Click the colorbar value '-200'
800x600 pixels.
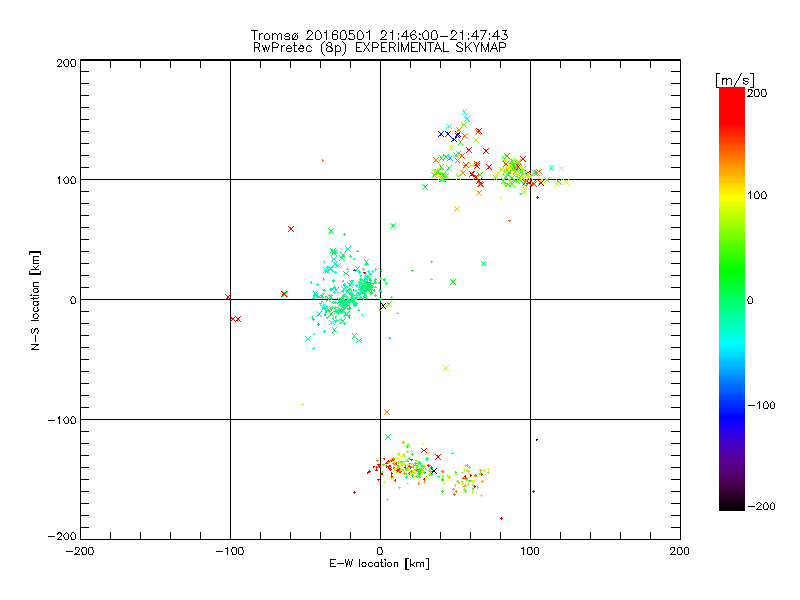point(761,506)
